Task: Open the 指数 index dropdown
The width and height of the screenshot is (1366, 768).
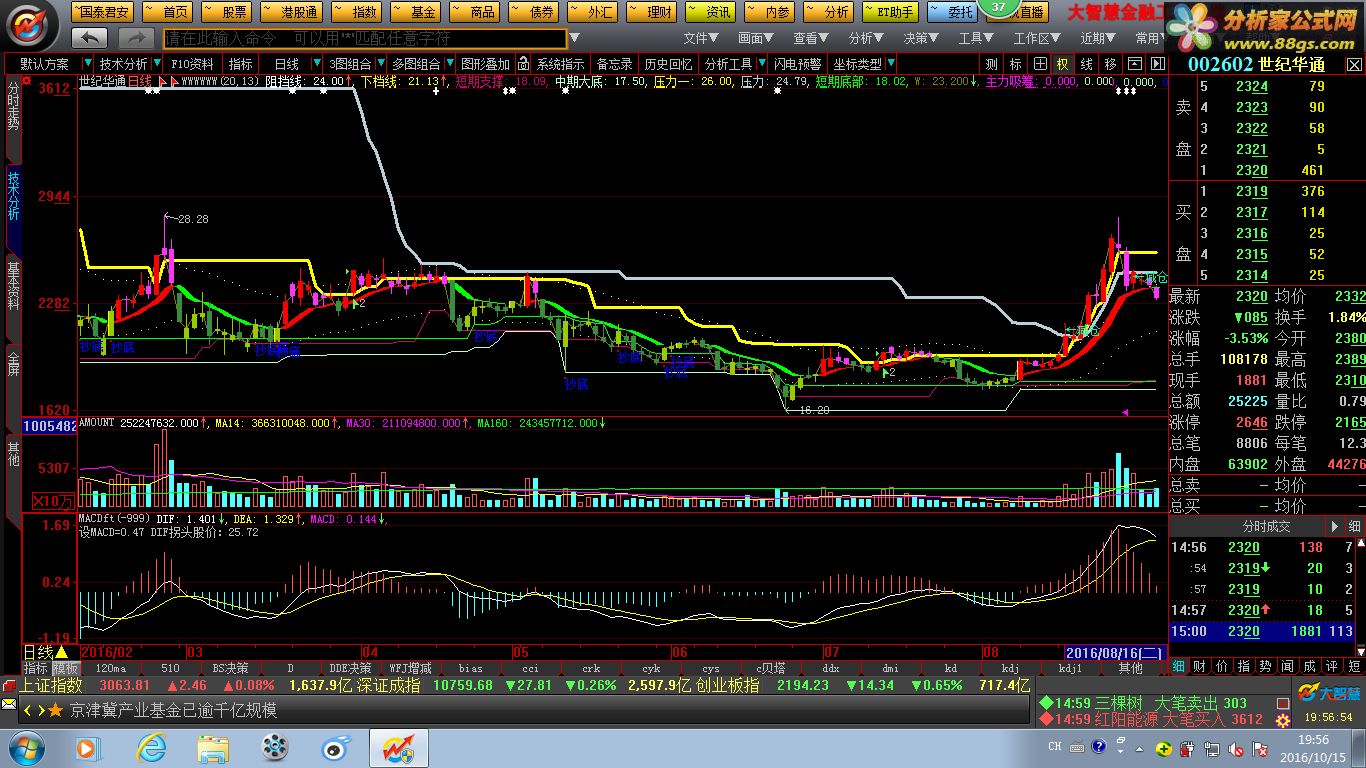Action: [357, 12]
